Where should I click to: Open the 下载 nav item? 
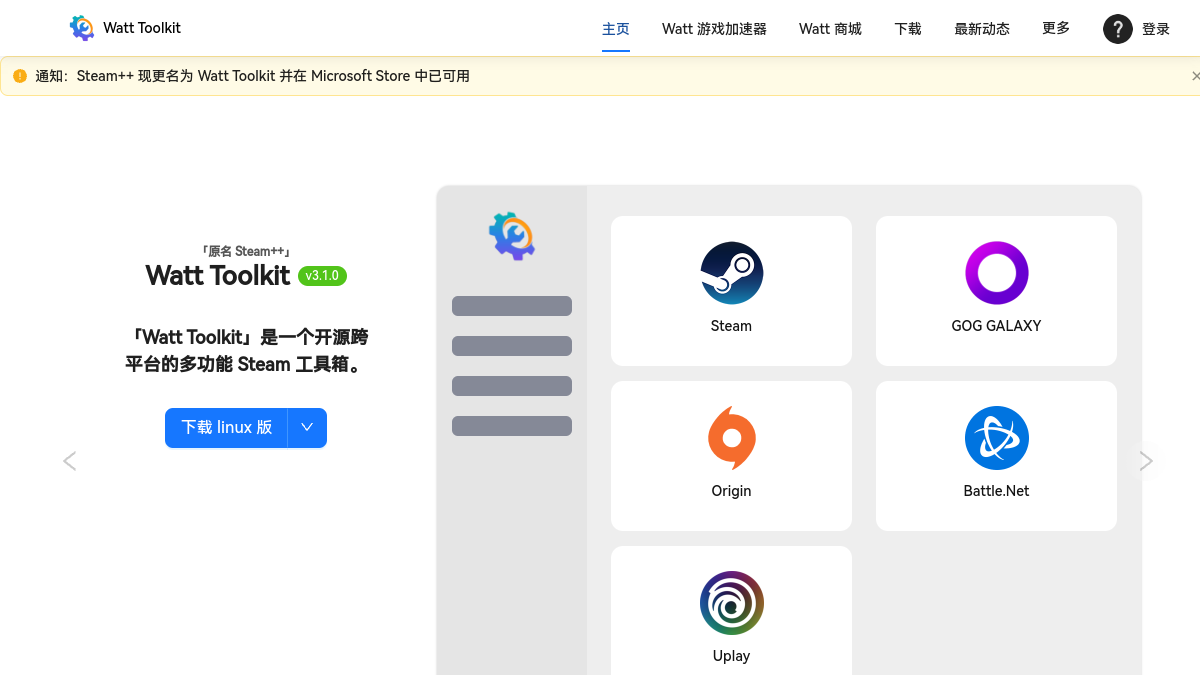pos(908,29)
